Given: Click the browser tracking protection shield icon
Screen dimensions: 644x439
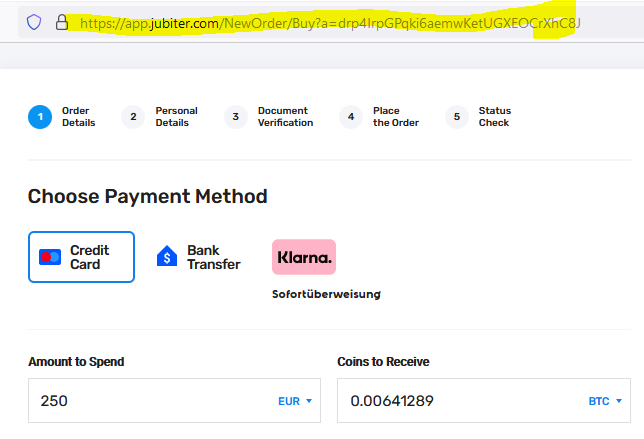Looking at the screenshot, I should [34, 22].
